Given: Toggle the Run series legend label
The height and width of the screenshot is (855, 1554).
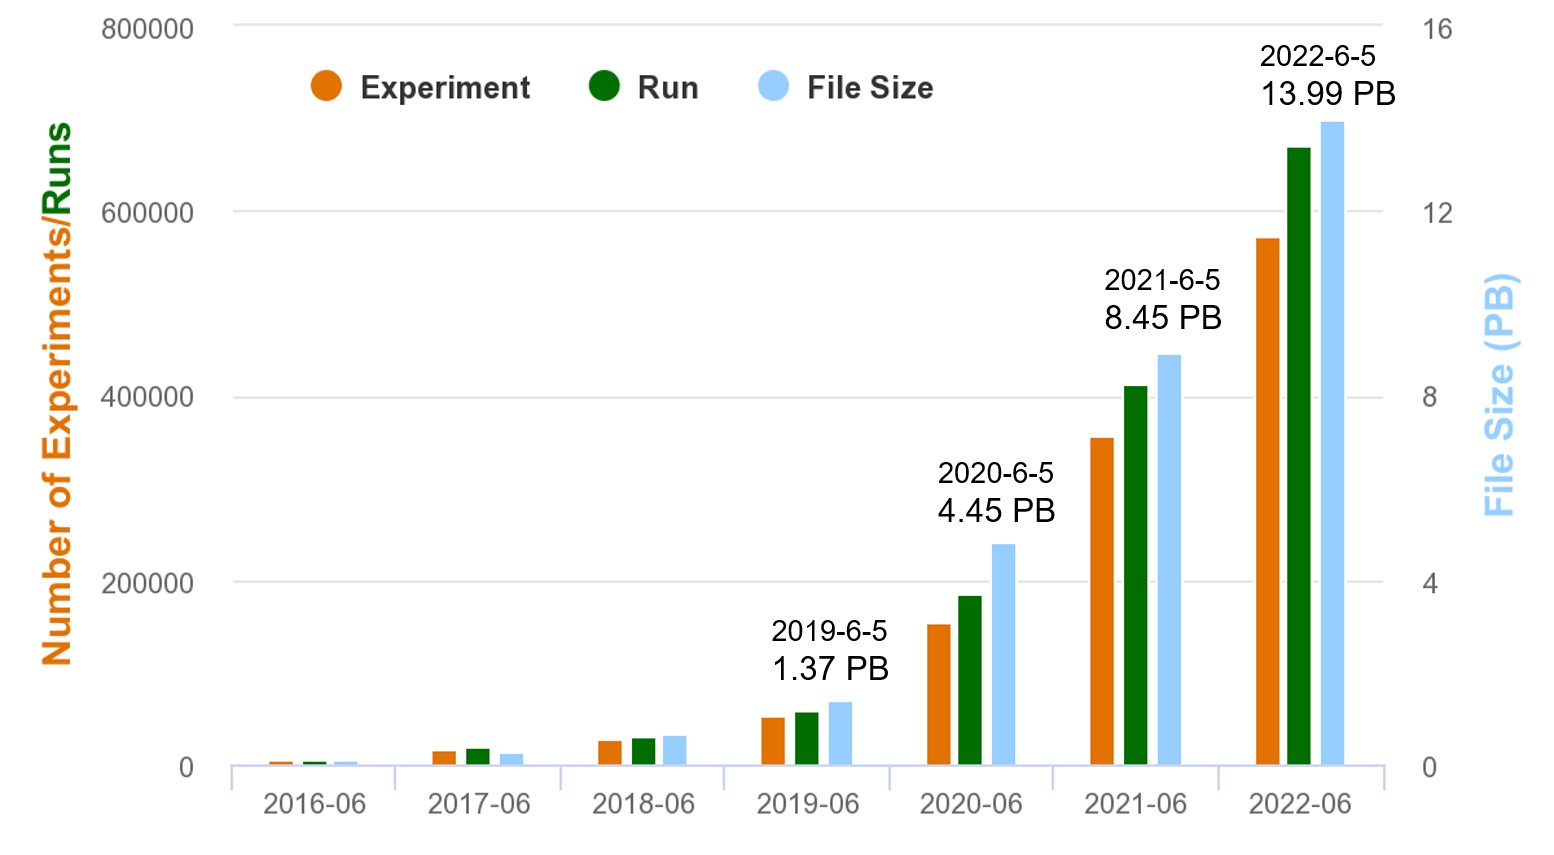Looking at the screenshot, I should click(668, 88).
